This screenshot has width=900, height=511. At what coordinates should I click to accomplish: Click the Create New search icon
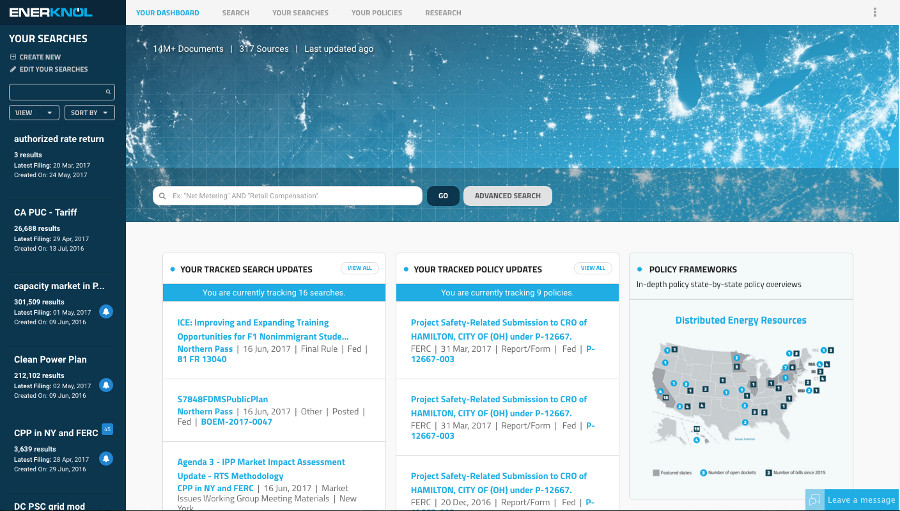click(x=13, y=57)
